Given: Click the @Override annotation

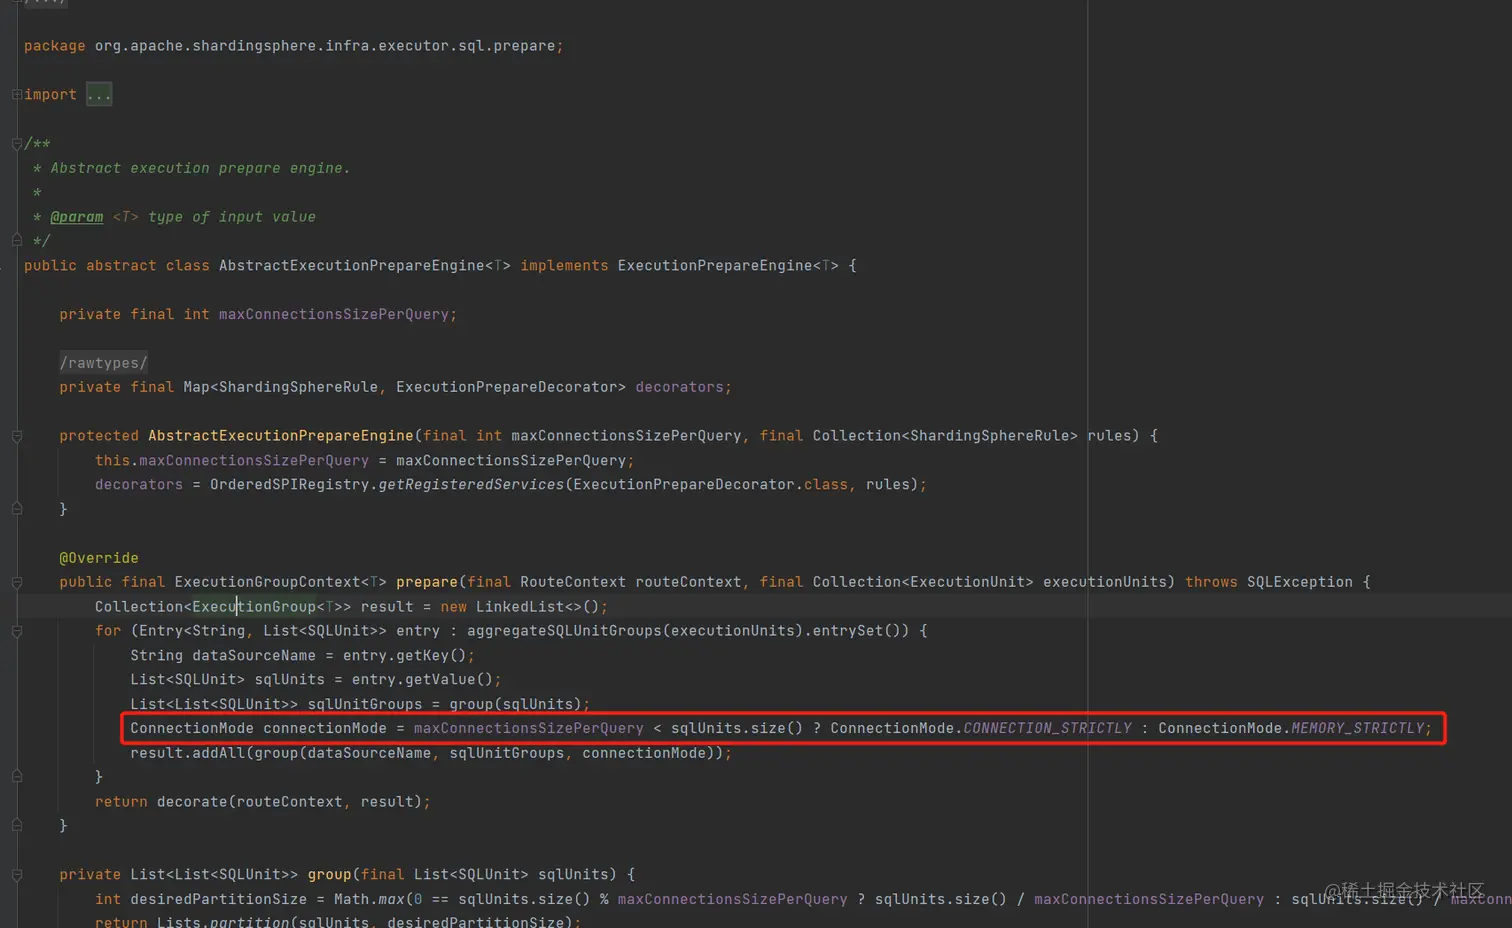Looking at the screenshot, I should (x=99, y=558).
